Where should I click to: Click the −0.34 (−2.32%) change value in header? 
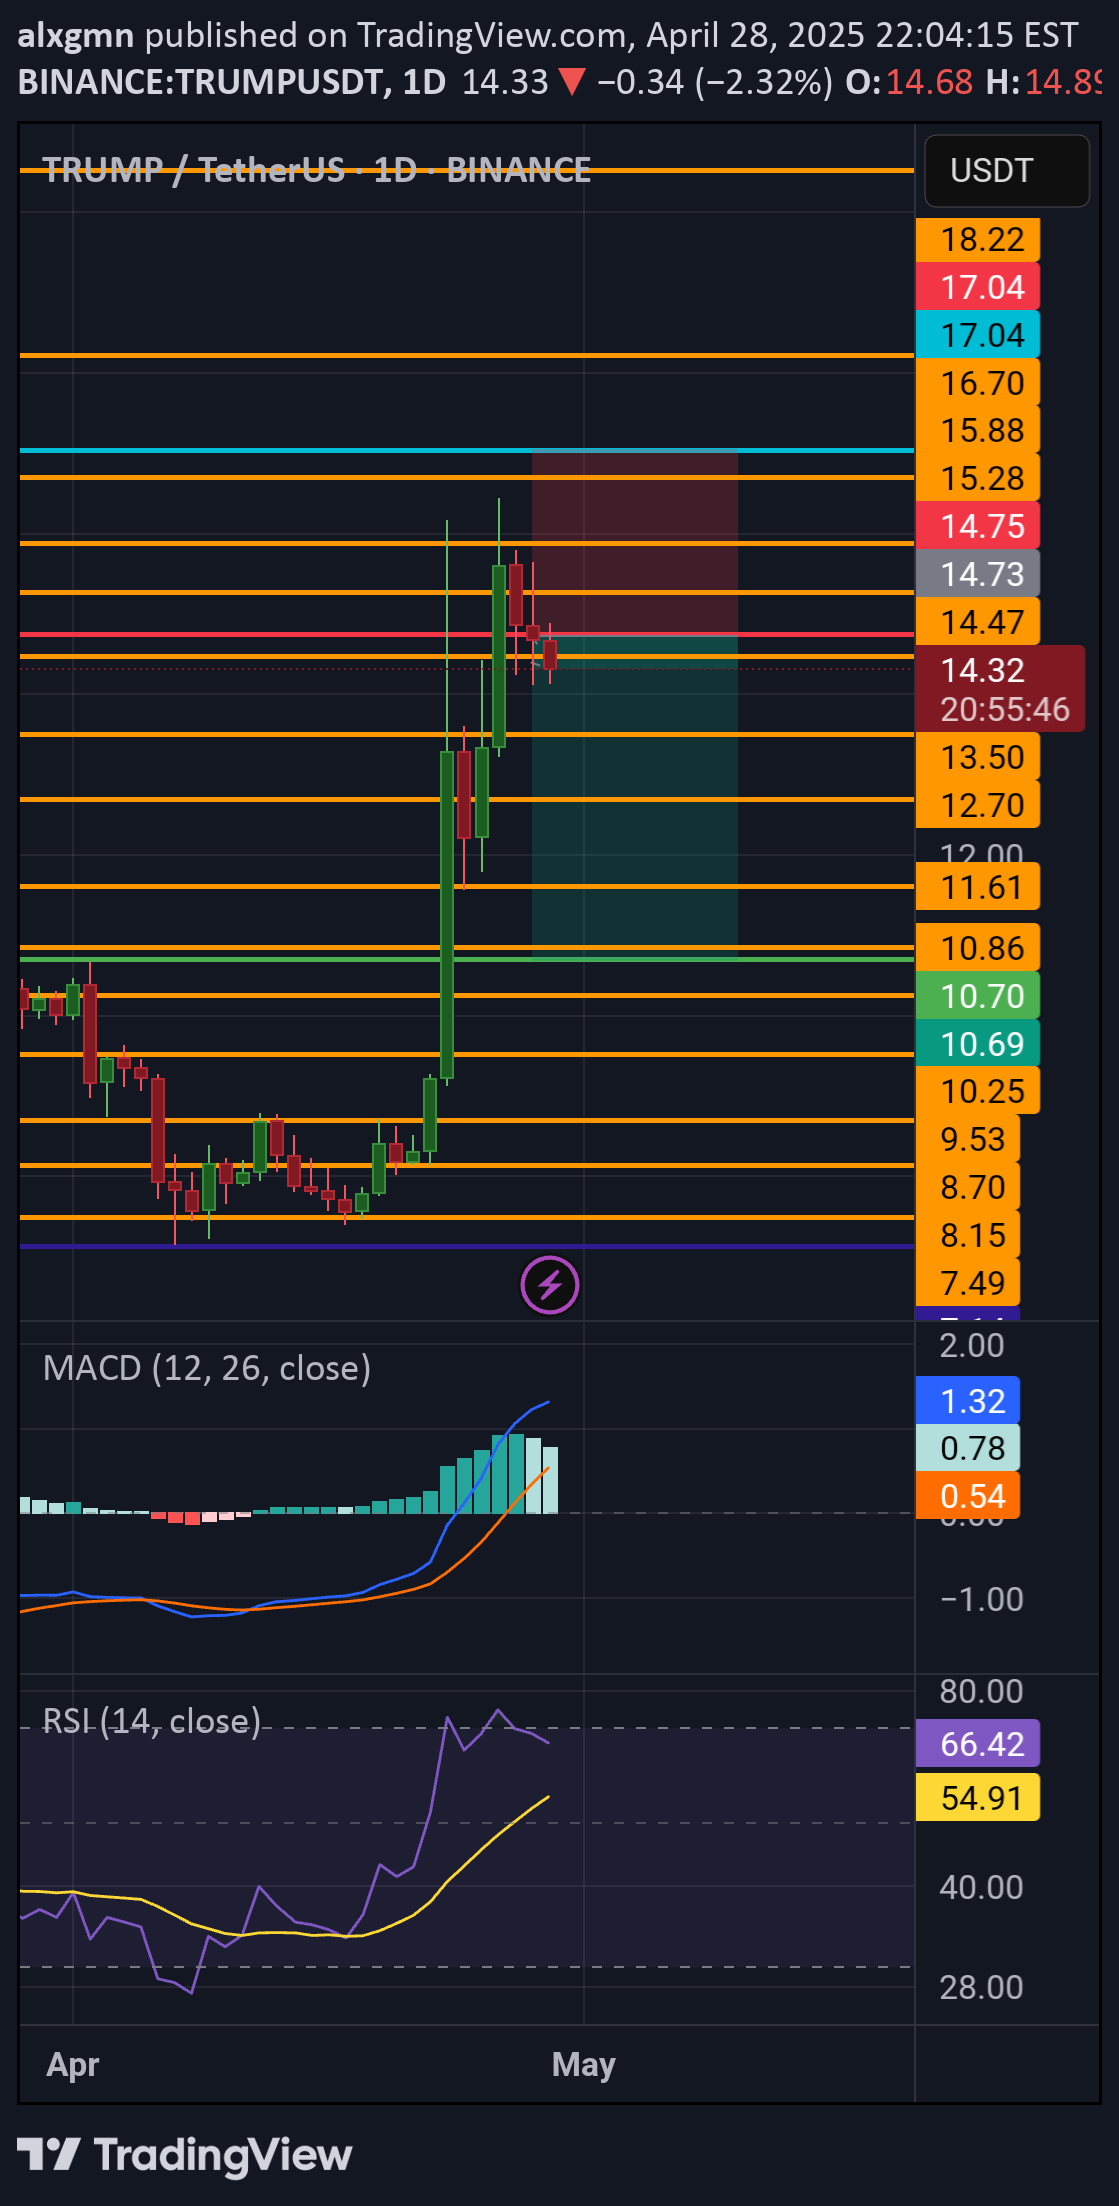click(x=714, y=82)
